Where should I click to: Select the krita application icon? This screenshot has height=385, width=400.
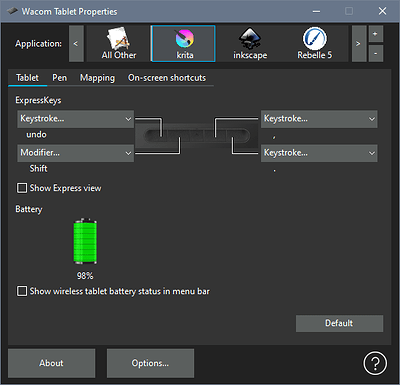click(184, 44)
